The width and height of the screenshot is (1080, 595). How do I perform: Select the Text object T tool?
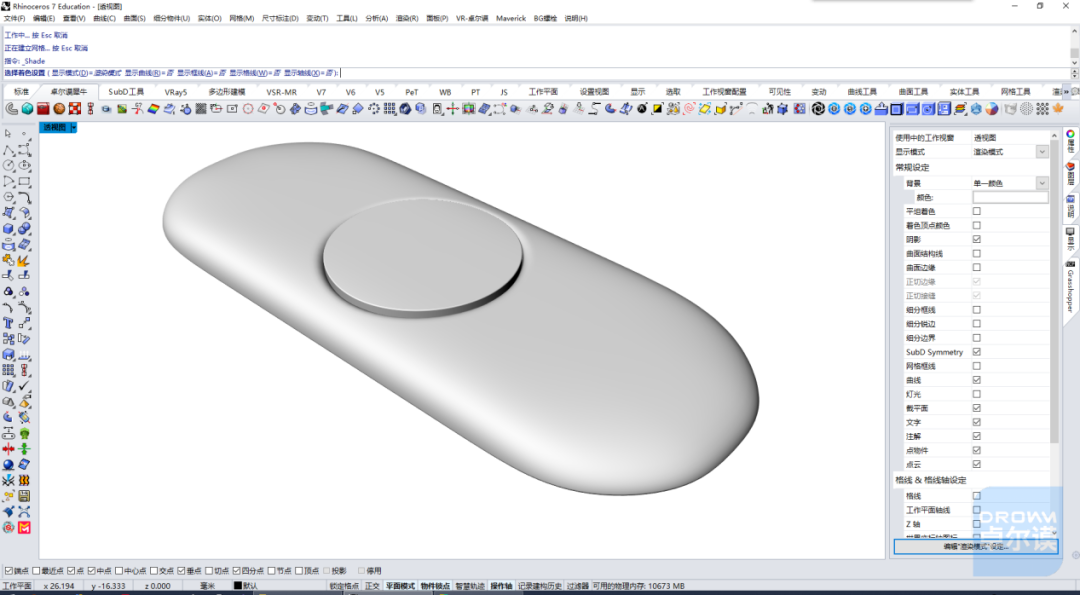[x=8, y=322]
